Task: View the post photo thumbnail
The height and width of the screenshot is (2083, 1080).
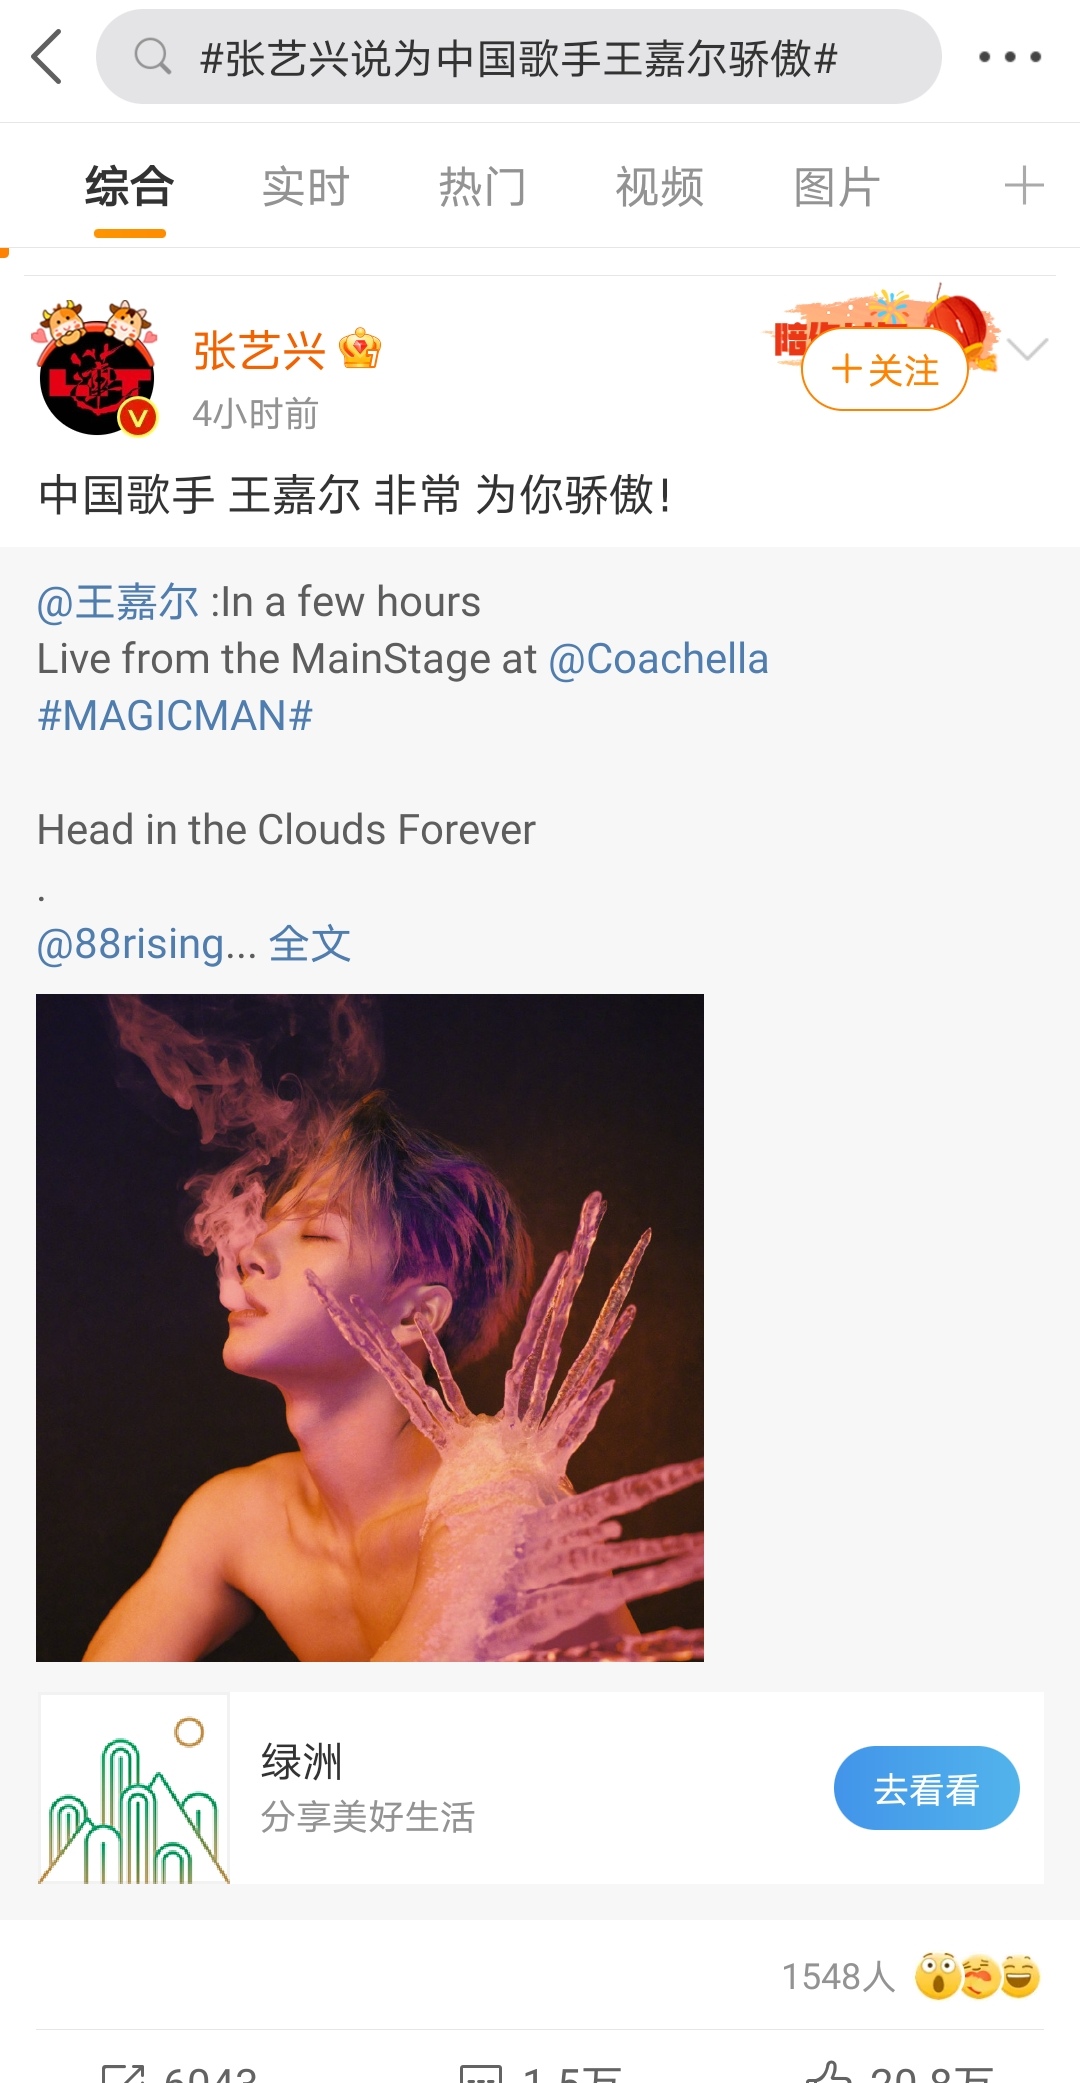Action: point(370,1328)
